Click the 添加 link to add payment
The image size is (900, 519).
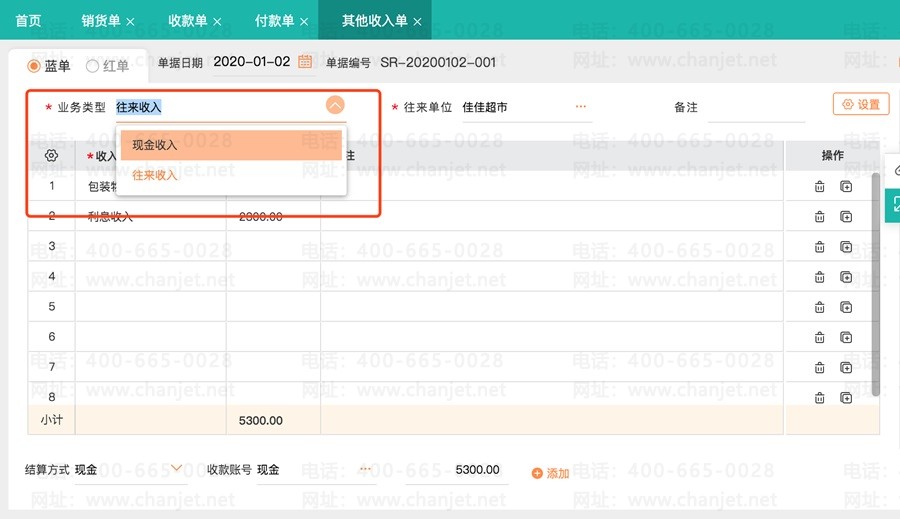(550, 473)
